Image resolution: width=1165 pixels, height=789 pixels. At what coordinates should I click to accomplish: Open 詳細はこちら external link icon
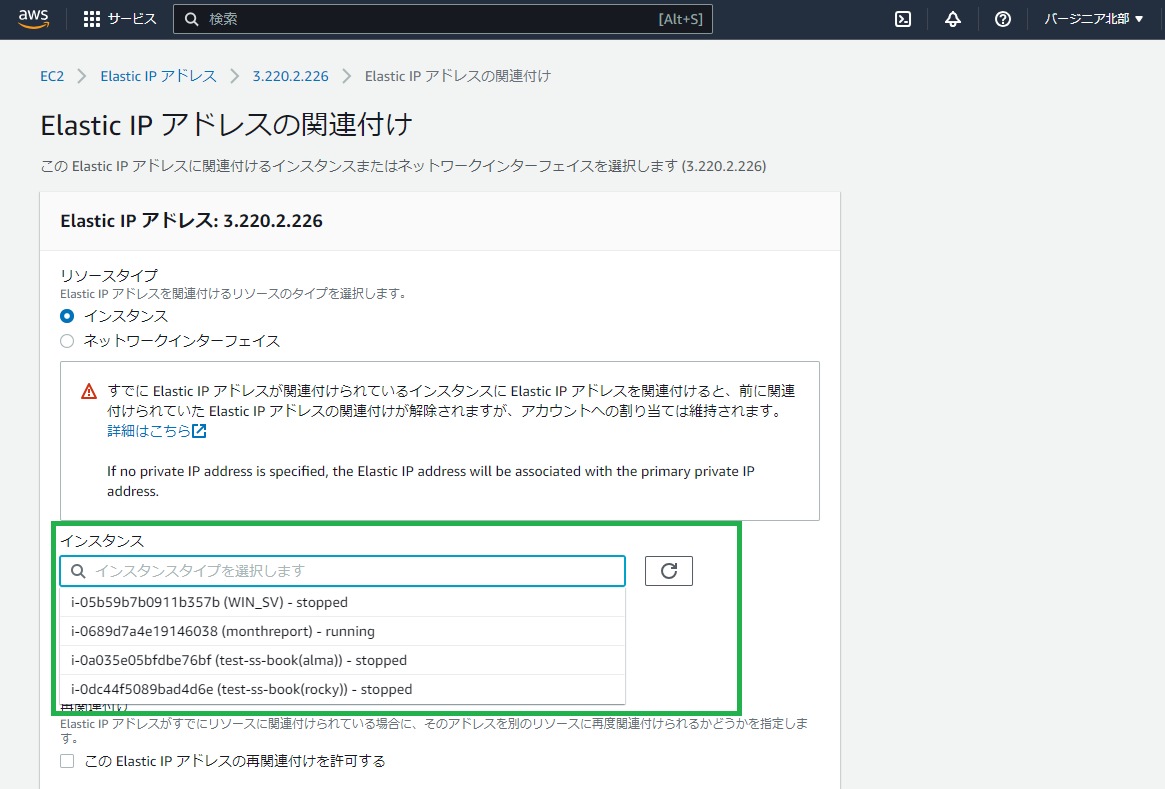coord(197,431)
